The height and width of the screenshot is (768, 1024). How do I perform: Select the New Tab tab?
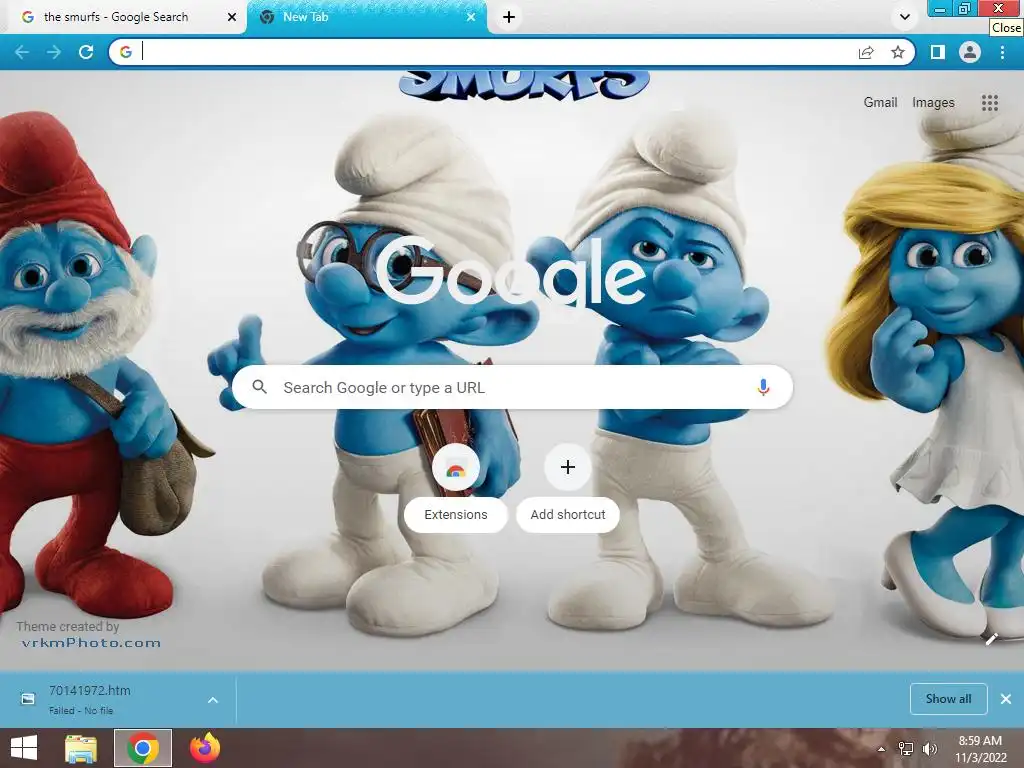pyautogui.click(x=366, y=17)
